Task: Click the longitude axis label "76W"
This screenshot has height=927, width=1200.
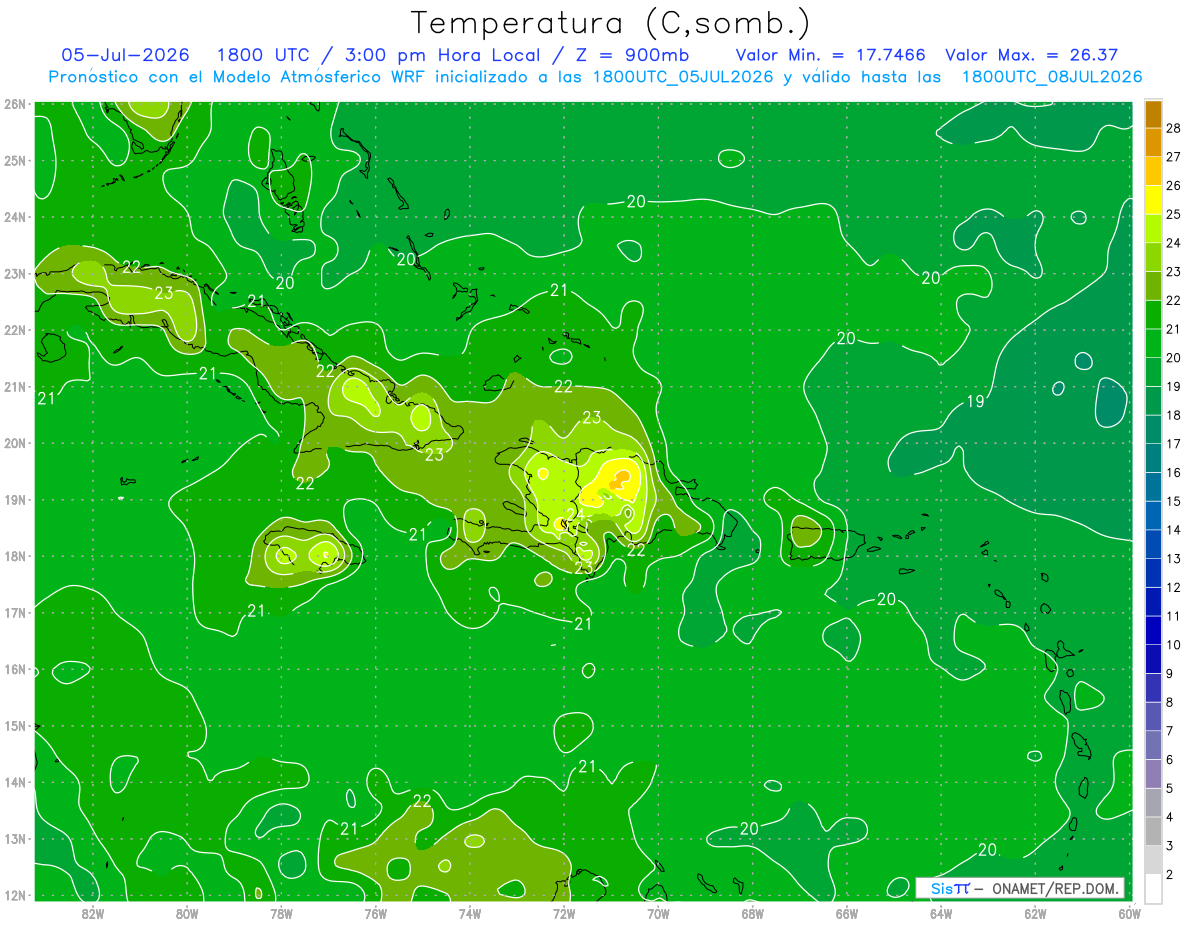Action: (376, 913)
